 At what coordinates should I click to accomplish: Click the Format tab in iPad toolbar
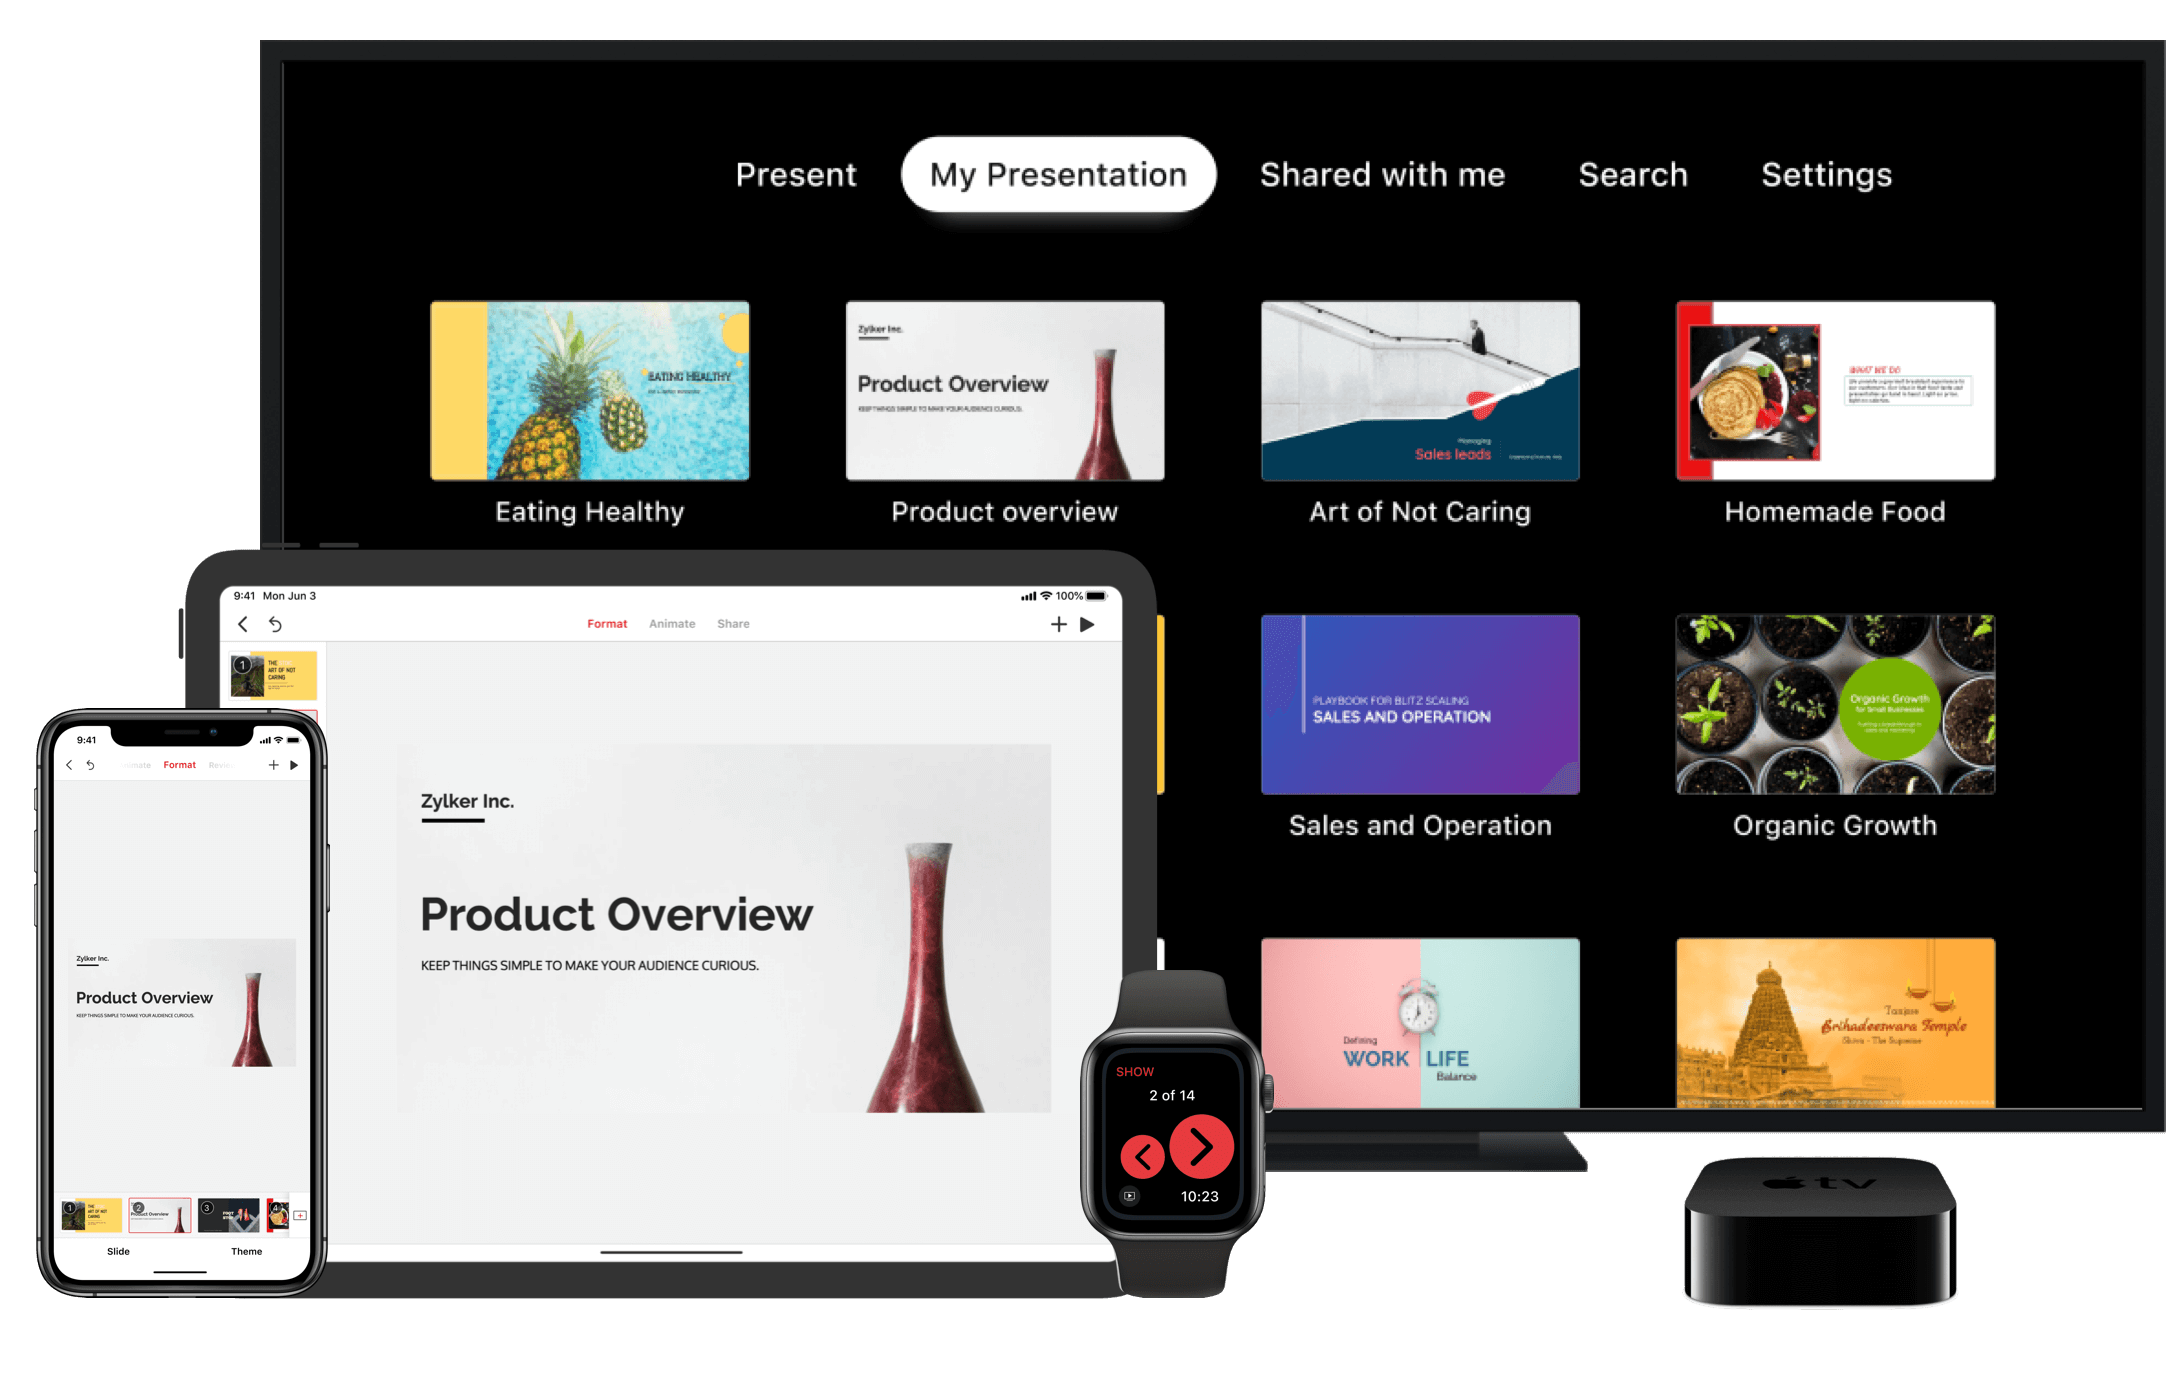pyautogui.click(x=606, y=622)
